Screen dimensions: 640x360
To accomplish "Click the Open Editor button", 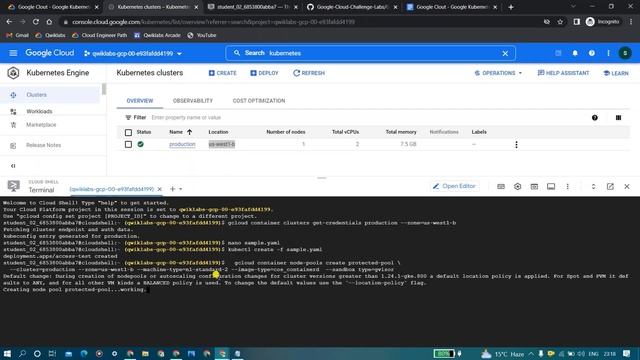I will (x=454, y=186).
